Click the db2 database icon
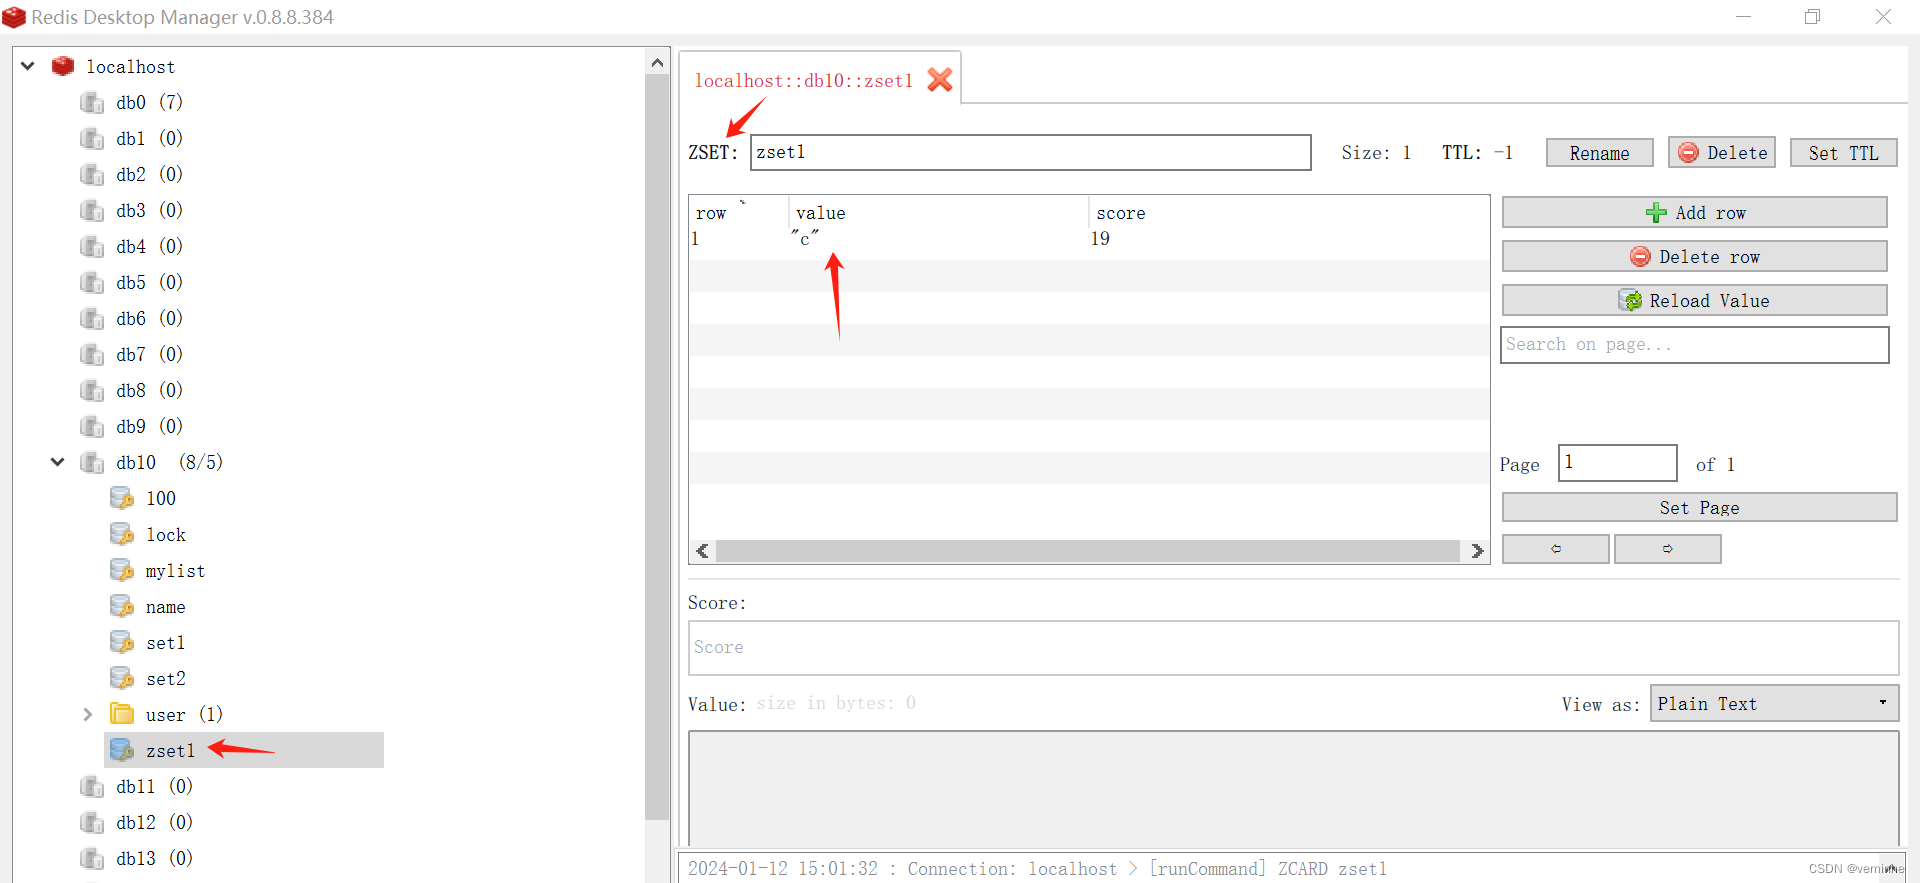This screenshot has width=1920, height=883. [92, 174]
